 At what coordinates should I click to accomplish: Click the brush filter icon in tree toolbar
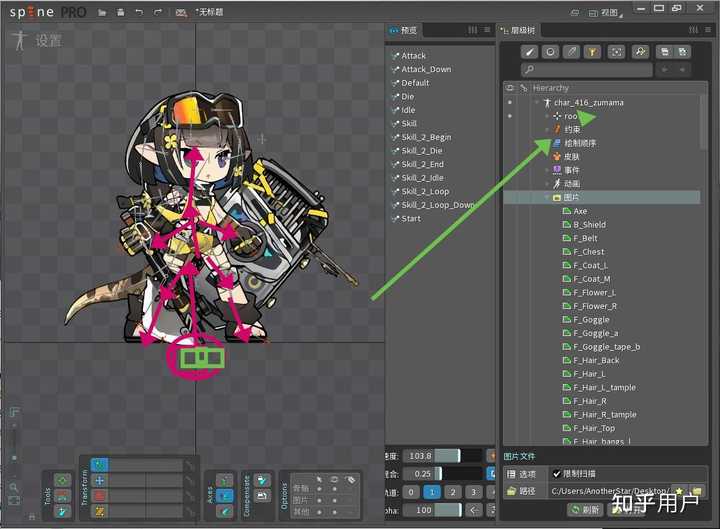tap(529, 52)
